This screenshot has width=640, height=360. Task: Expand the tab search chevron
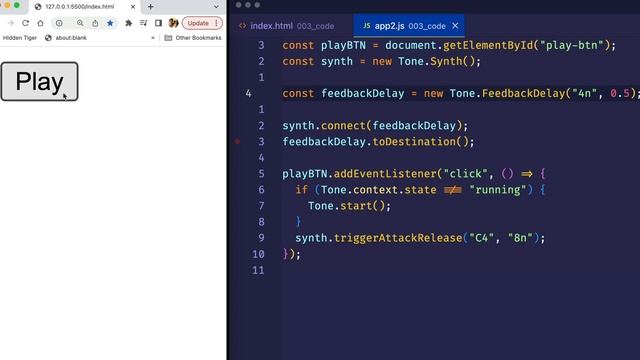pos(216,7)
